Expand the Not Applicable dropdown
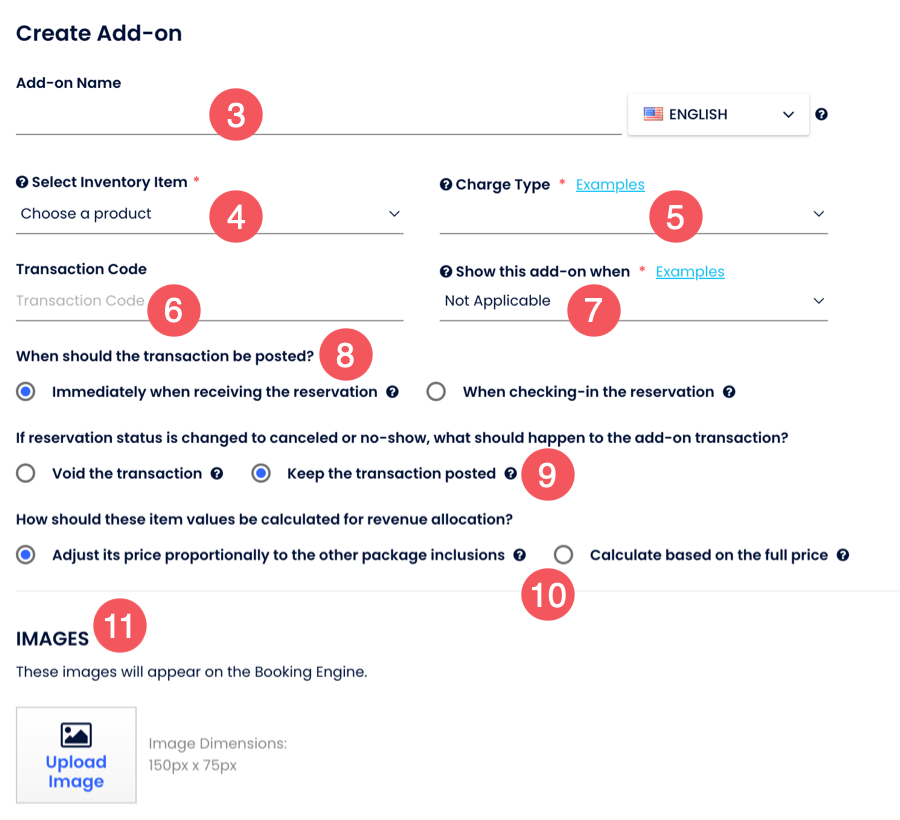The height and width of the screenshot is (820, 900). [x=633, y=301]
